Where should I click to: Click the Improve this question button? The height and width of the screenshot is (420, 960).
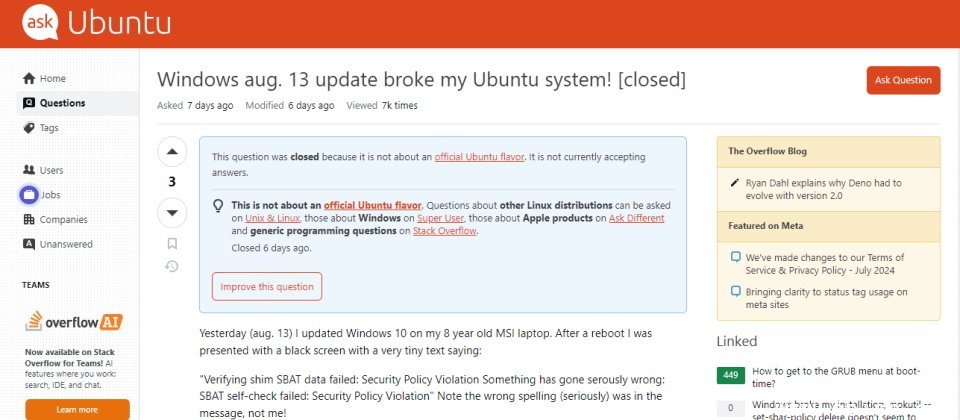pos(267,287)
